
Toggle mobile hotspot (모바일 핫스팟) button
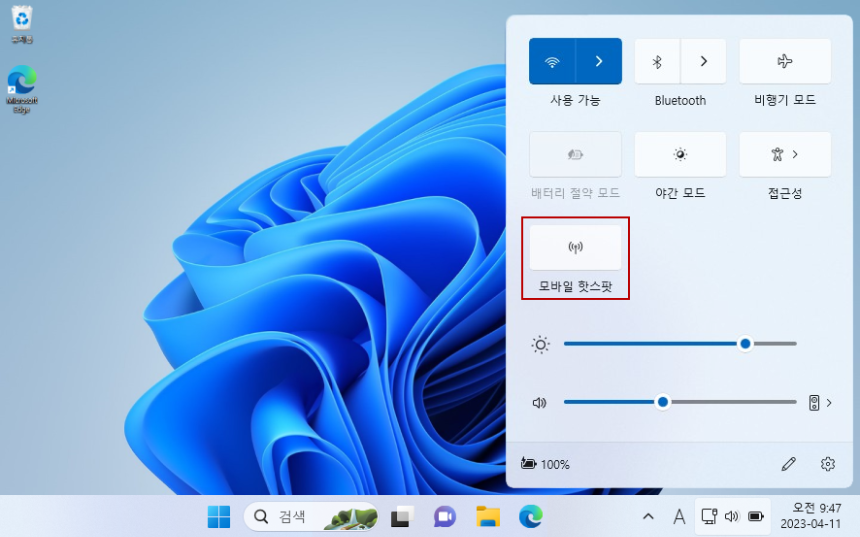[575, 247]
